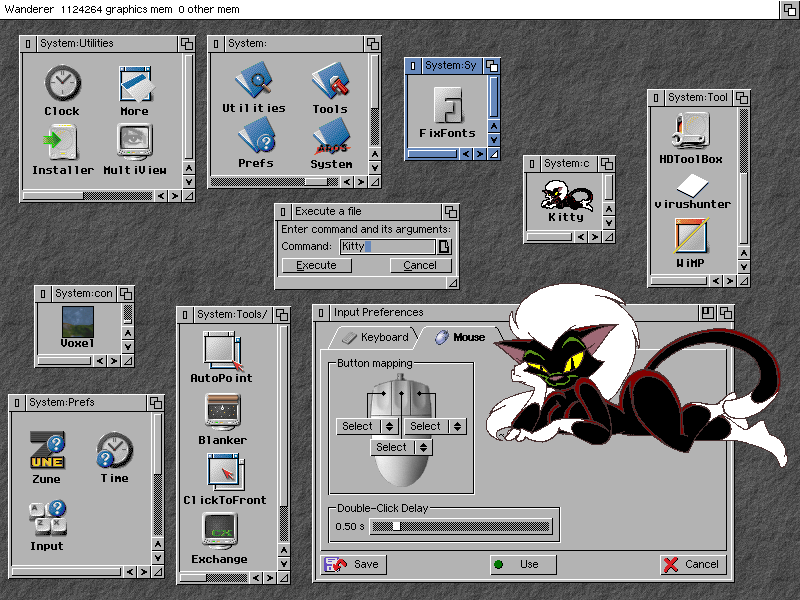The image size is (800, 600).
Task: Click scroll left arrow in System:Sy window
Action: [x=466, y=154]
